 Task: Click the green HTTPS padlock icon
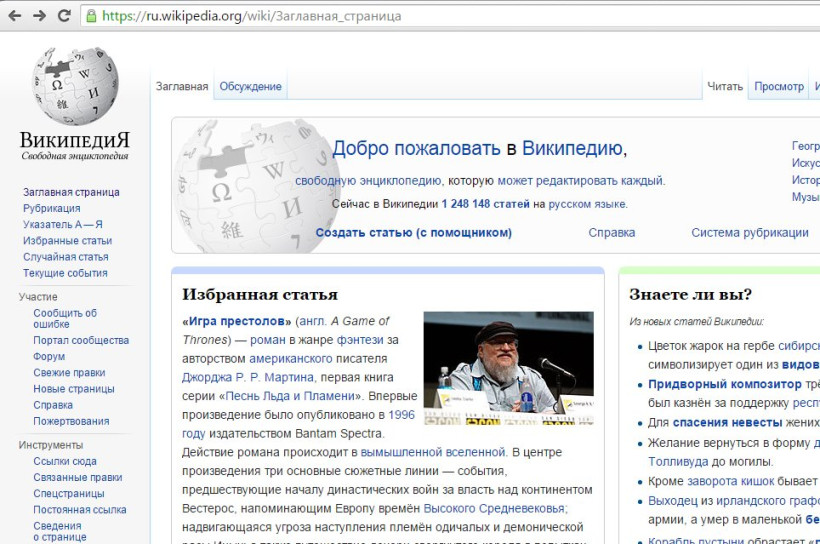91,16
